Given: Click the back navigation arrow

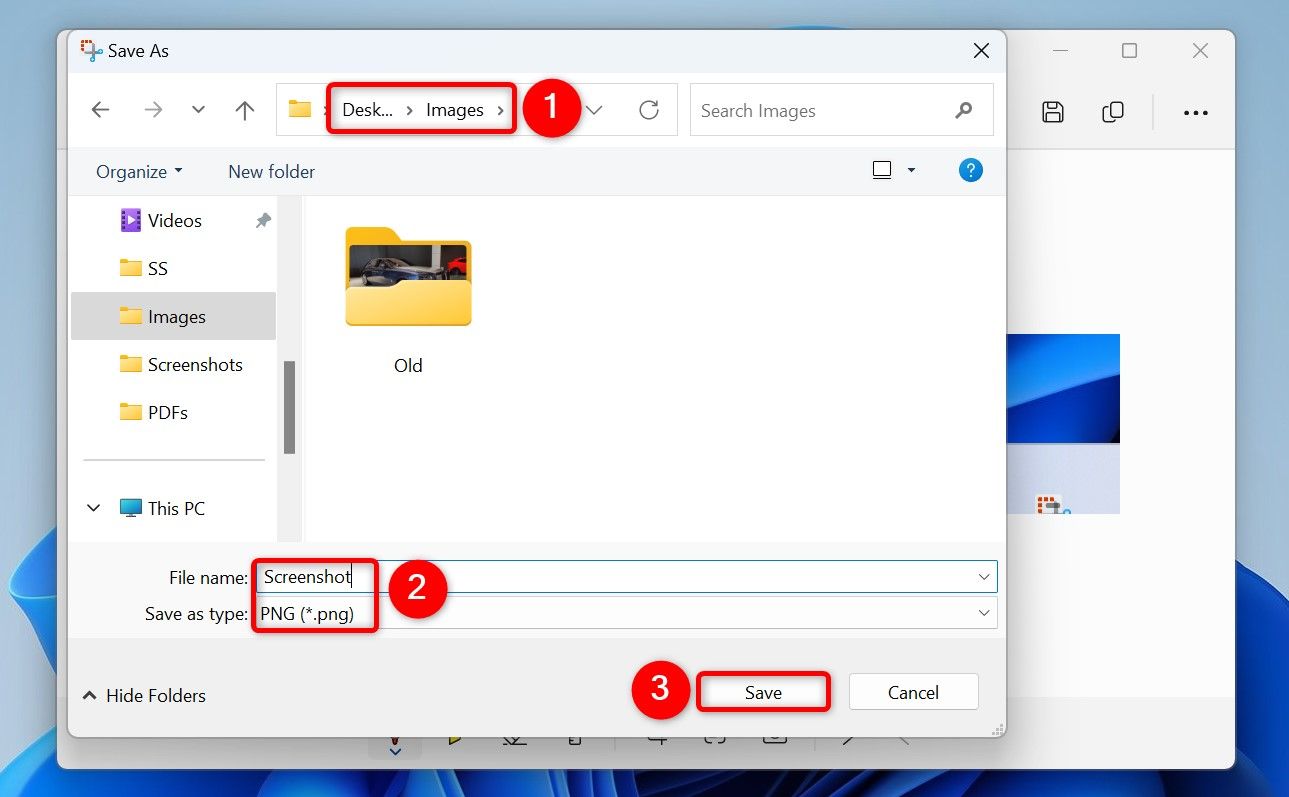Looking at the screenshot, I should point(100,110).
